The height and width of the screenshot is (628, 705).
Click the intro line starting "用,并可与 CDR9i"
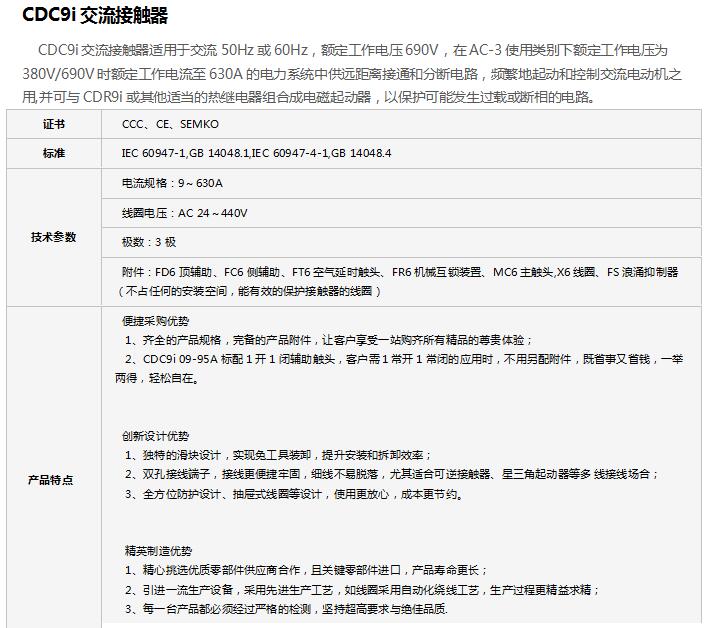[308, 97]
